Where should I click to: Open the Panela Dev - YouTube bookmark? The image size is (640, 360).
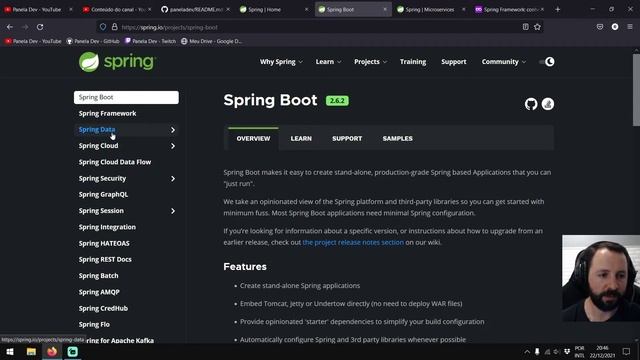point(33,41)
